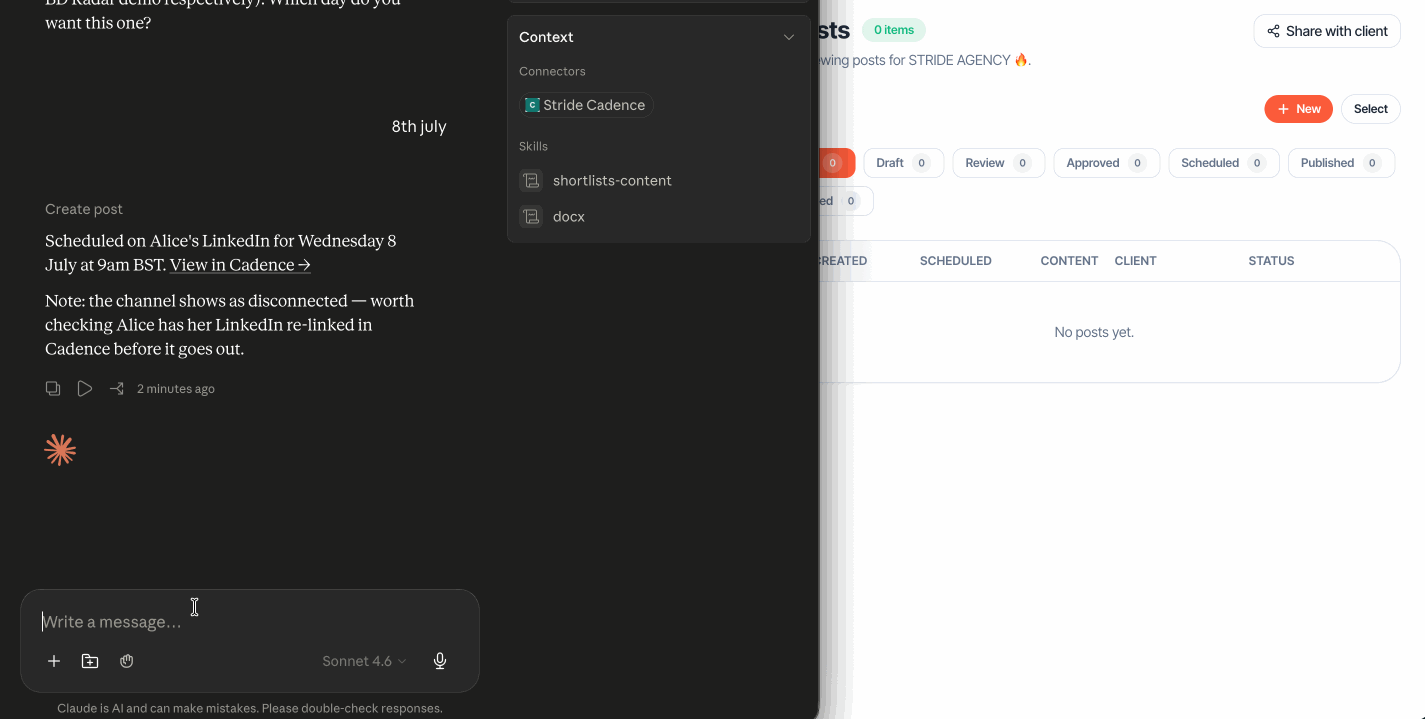Create a New post

coord(1298,109)
